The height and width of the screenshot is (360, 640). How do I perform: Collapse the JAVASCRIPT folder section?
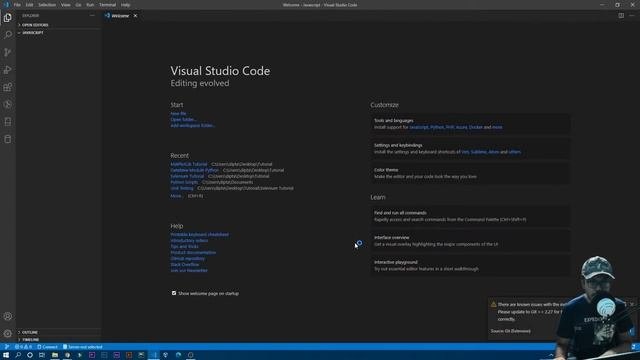click(x=58, y=33)
